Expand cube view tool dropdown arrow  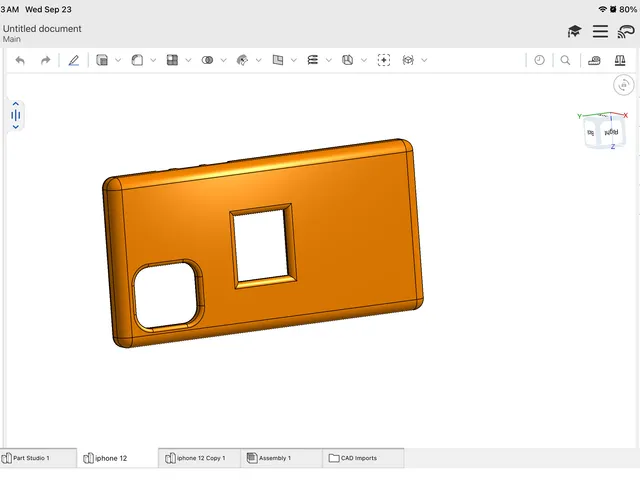pos(424,60)
